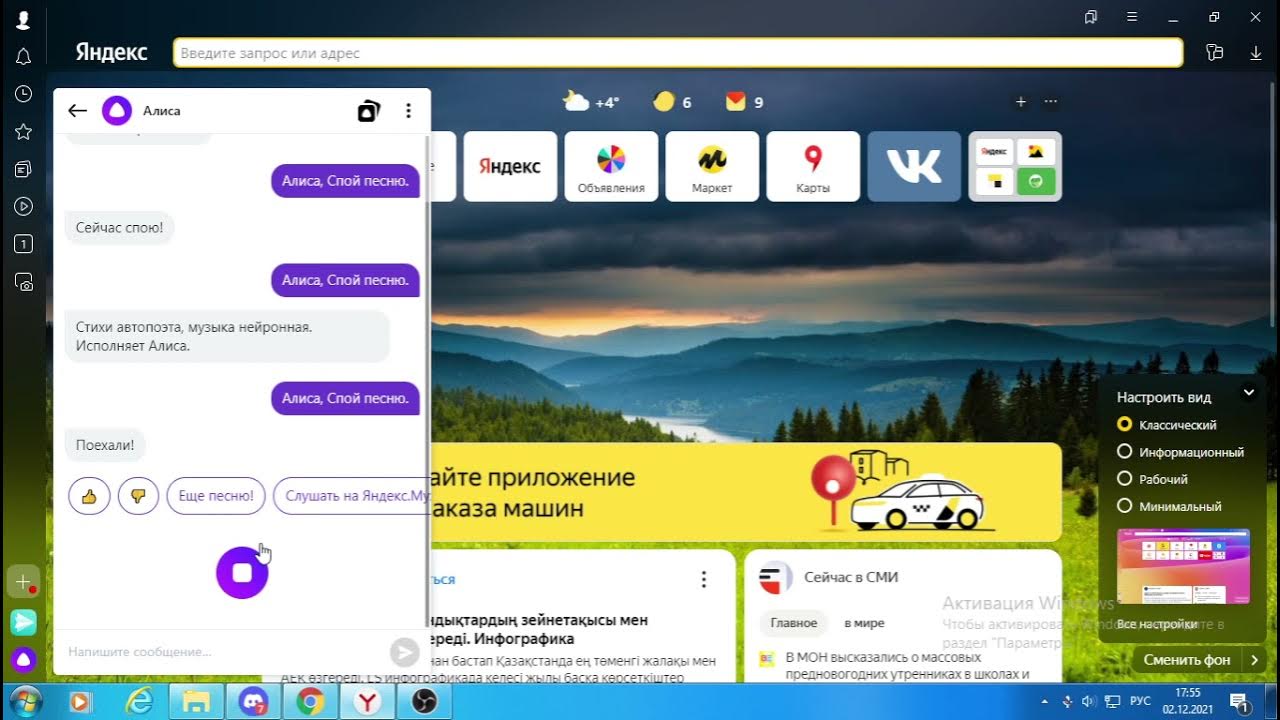1280x720 pixels.
Task: Open mail widget showing 9
Action: click(x=745, y=101)
